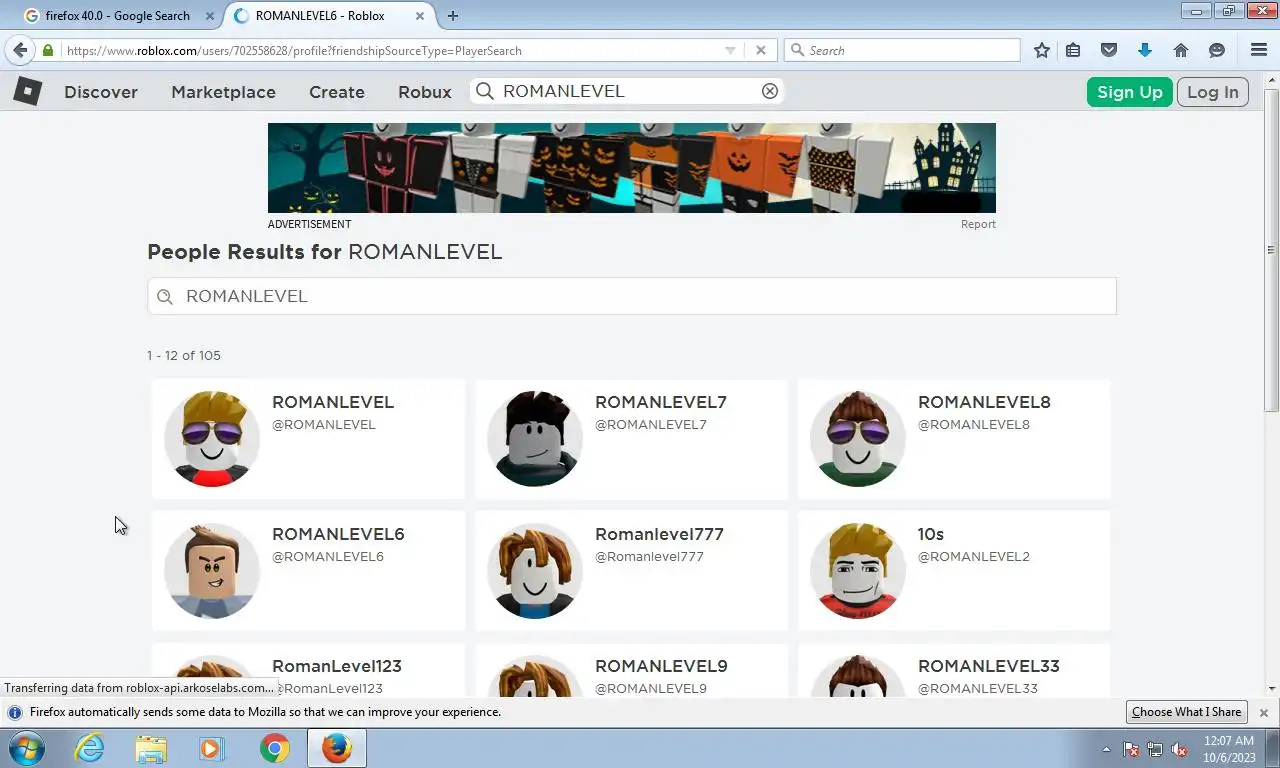
Task: Click the muted volume tray icon
Action: 1180,749
